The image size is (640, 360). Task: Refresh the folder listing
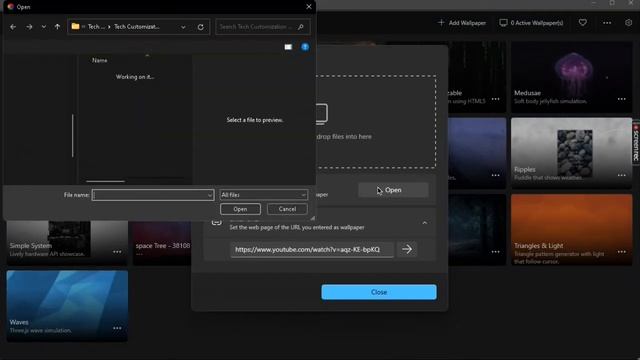click(201, 27)
